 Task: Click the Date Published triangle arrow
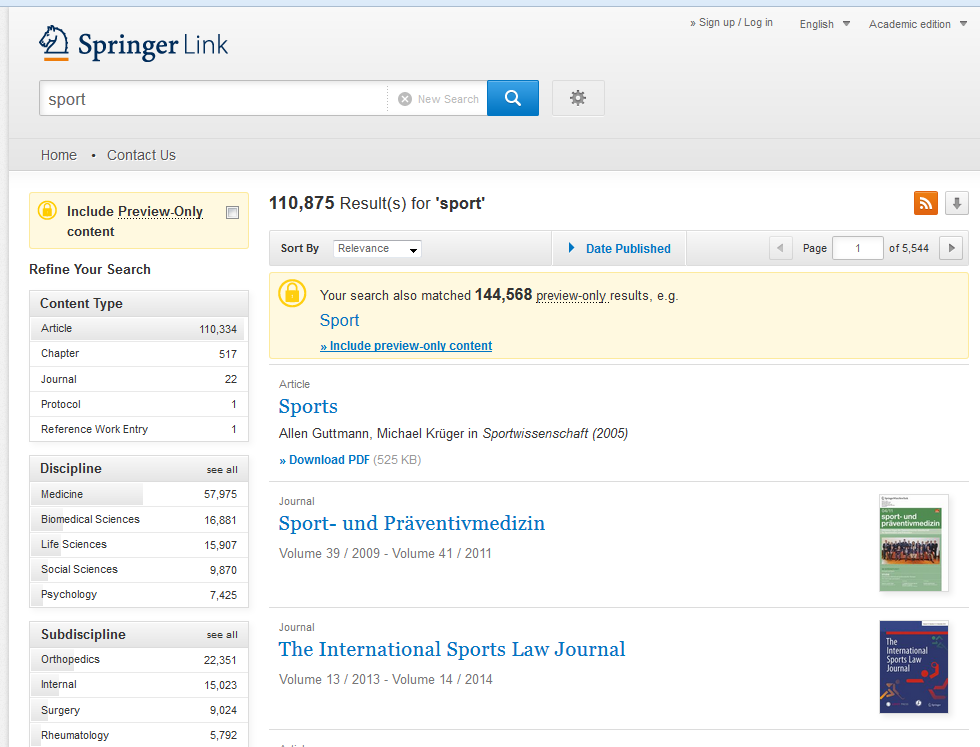(571, 248)
